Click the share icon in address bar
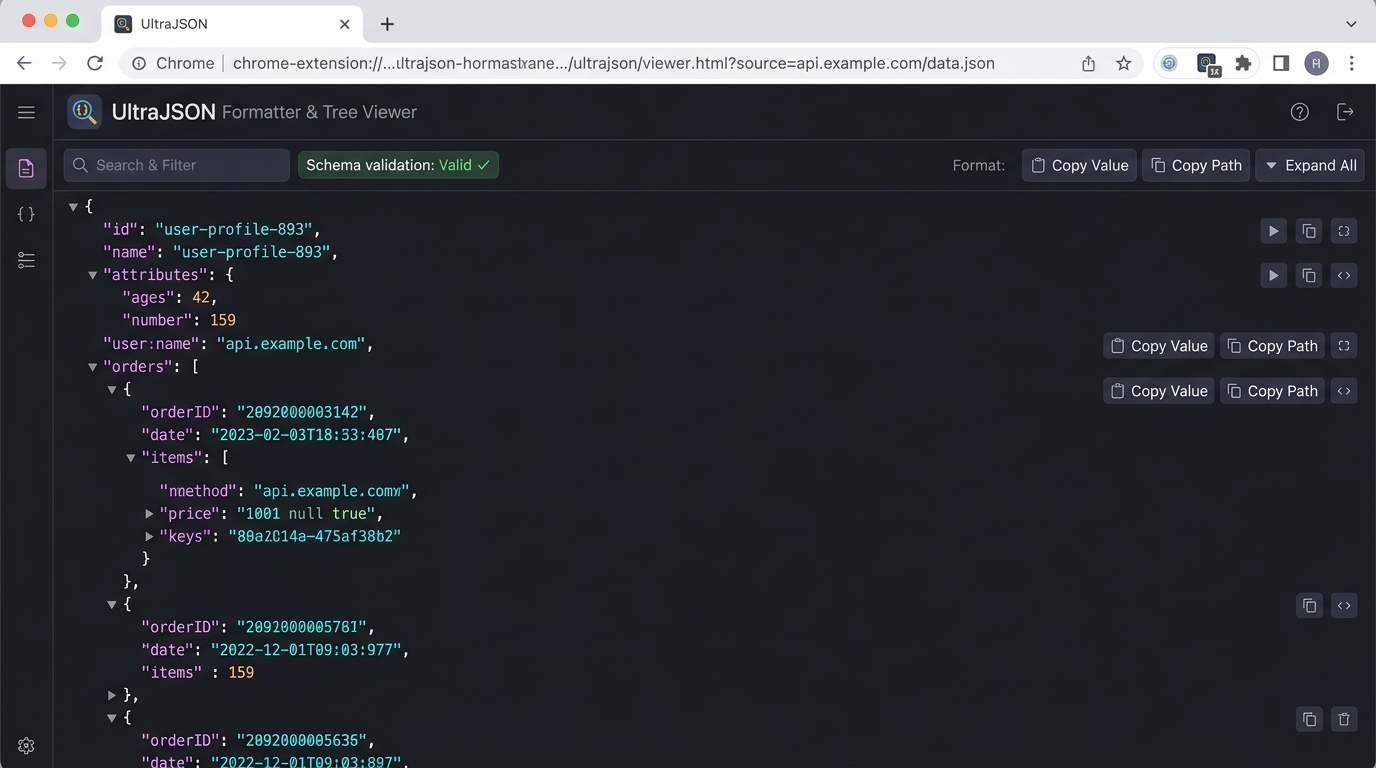The image size is (1376, 768). pyautogui.click(x=1088, y=63)
